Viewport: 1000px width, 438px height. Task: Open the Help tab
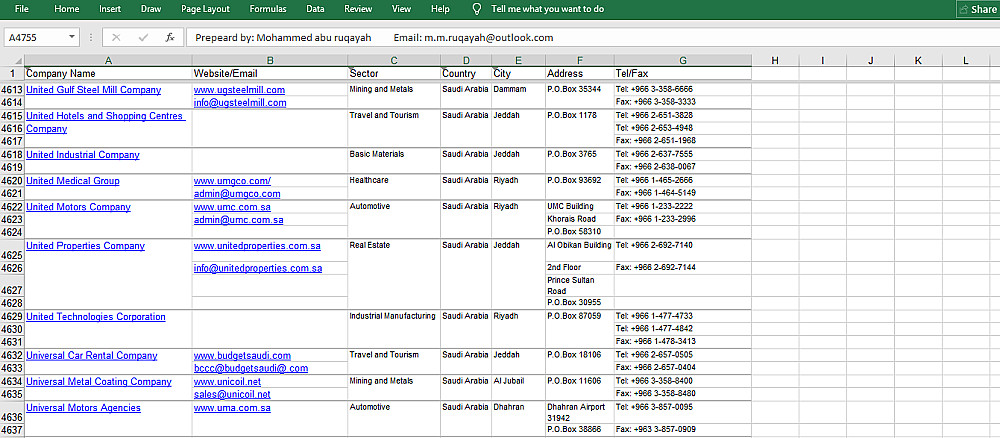pos(440,9)
